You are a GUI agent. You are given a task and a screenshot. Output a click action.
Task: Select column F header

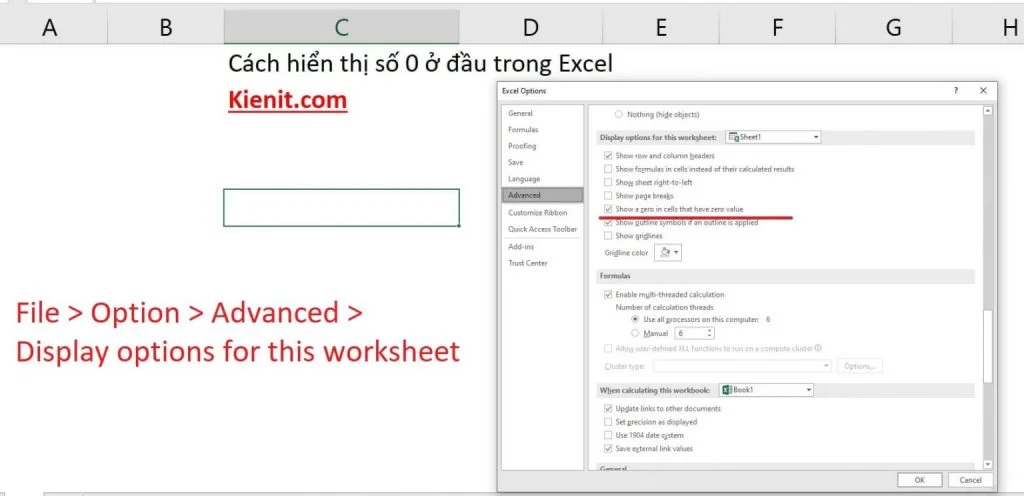[777, 27]
